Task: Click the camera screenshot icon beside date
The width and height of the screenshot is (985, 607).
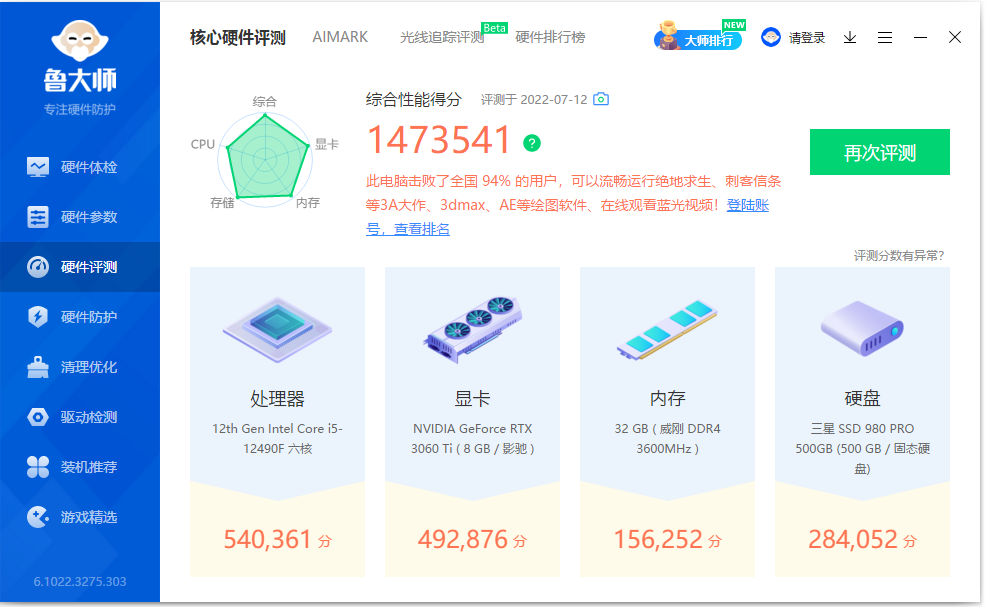Action: pyautogui.click(x=601, y=99)
